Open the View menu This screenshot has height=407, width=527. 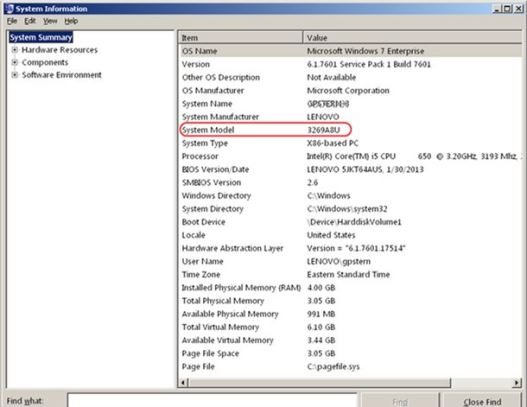pos(50,21)
